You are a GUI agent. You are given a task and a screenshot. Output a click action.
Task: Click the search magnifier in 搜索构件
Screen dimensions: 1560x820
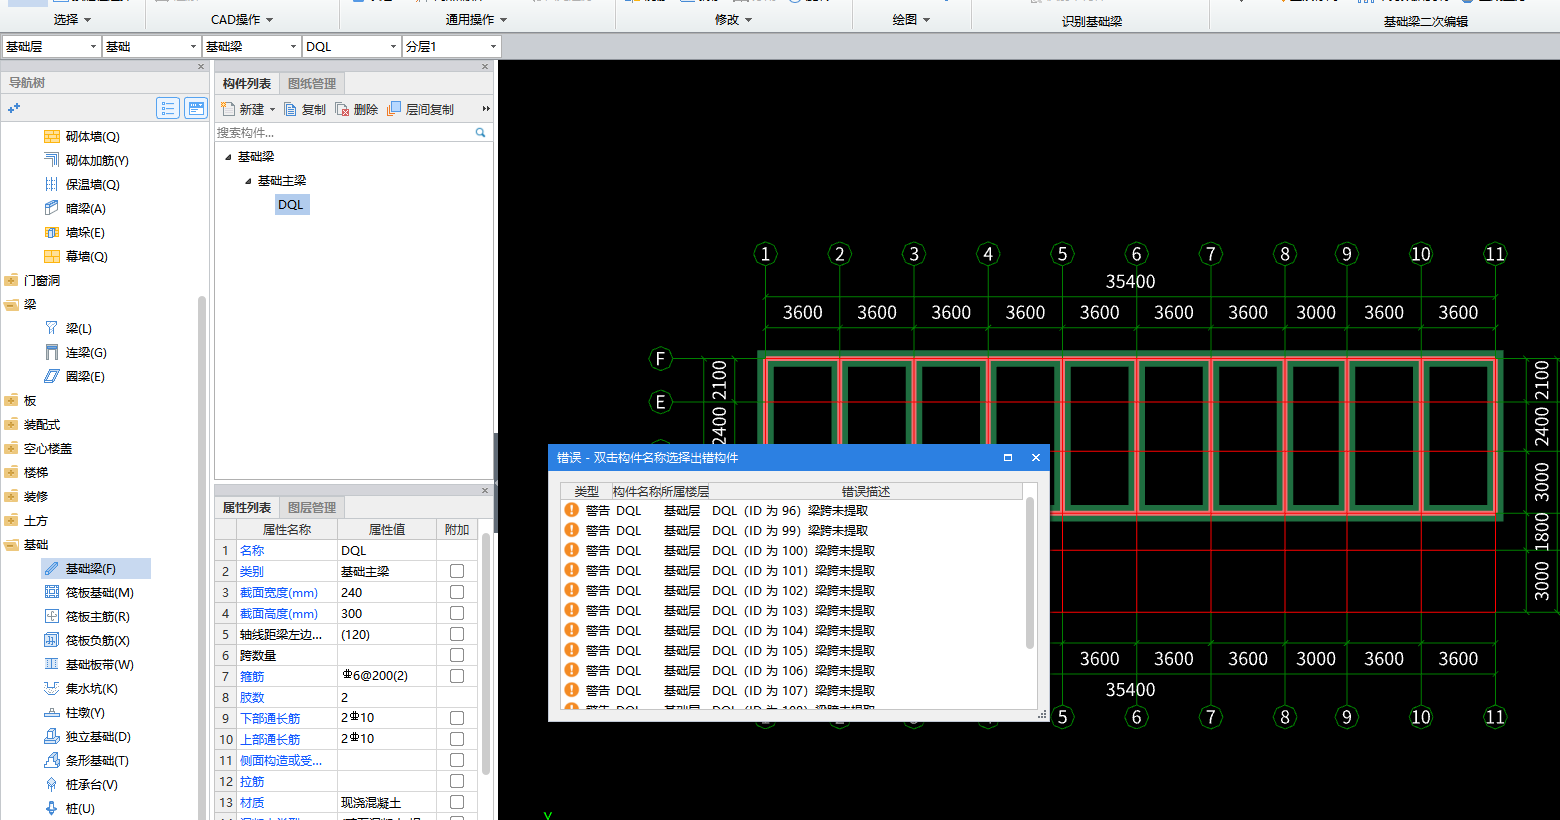point(480,132)
